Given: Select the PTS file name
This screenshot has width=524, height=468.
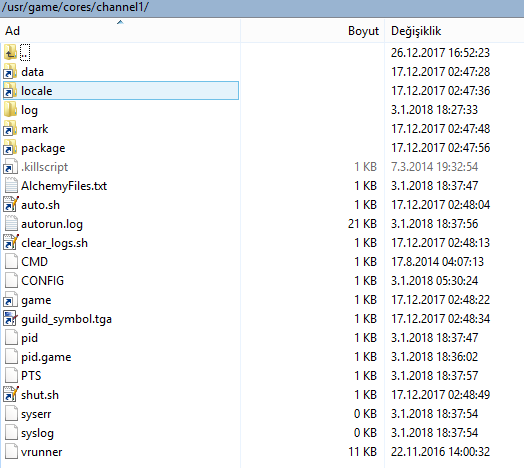Looking at the screenshot, I should pyautogui.click(x=31, y=376).
